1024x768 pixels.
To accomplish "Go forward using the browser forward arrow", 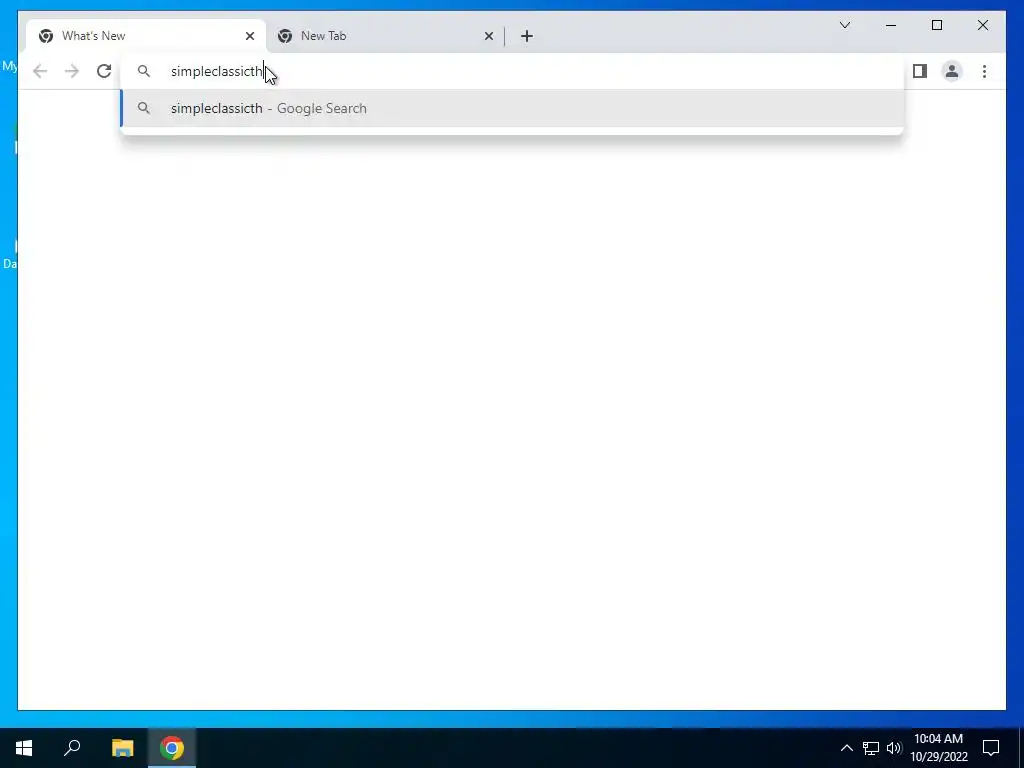I will (72, 71).
